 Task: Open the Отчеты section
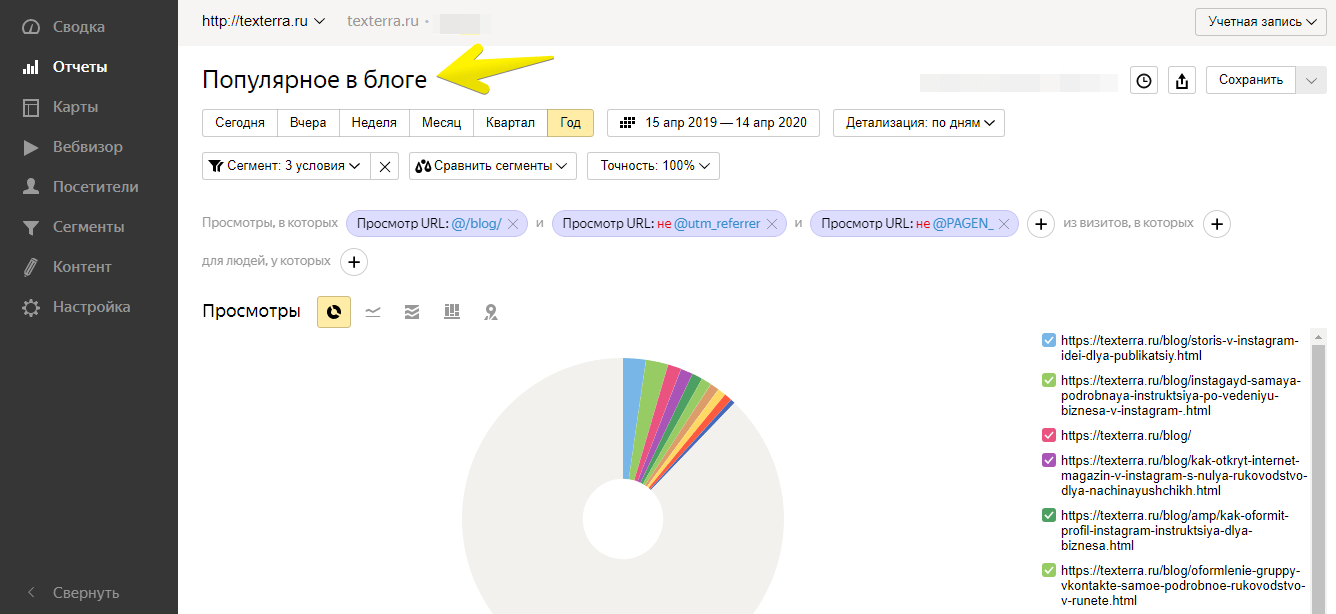point(79,67)
